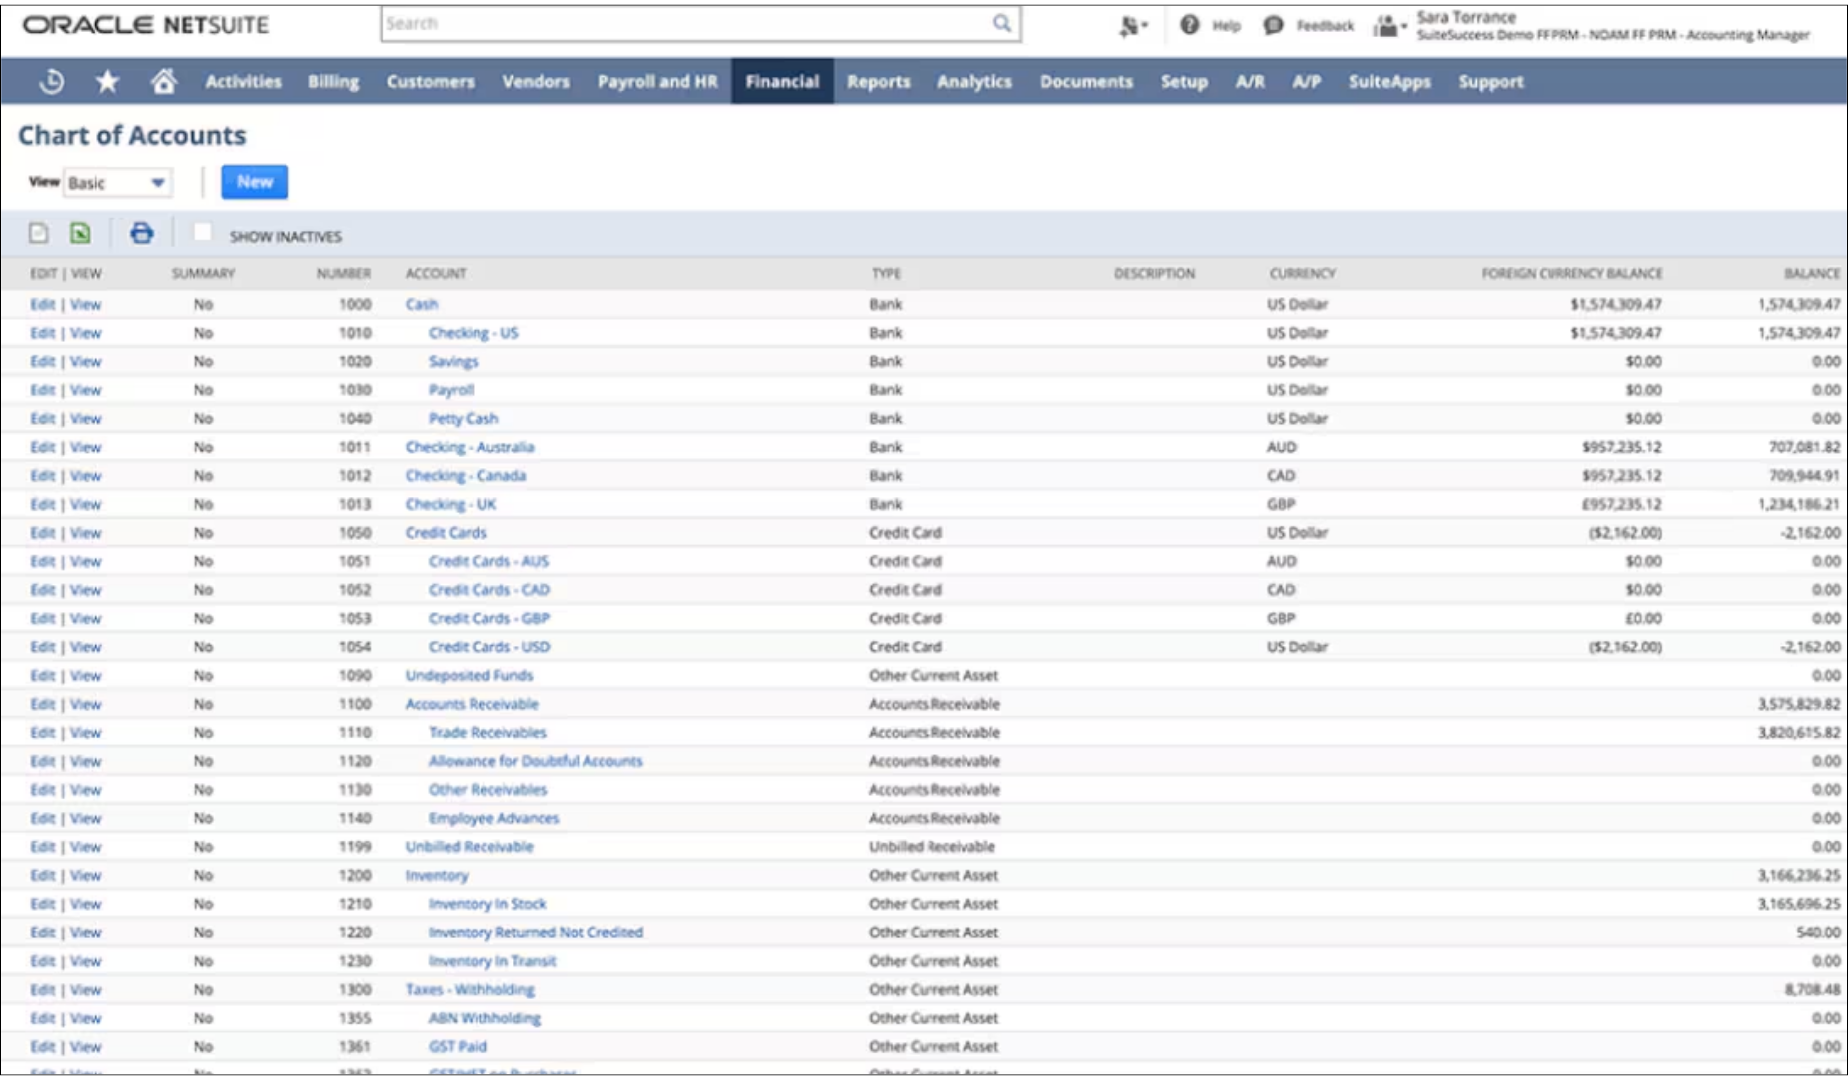Switch to the Reports menu tab
This screenshot has height=1080, width=1848.
[x=878, y=82]
